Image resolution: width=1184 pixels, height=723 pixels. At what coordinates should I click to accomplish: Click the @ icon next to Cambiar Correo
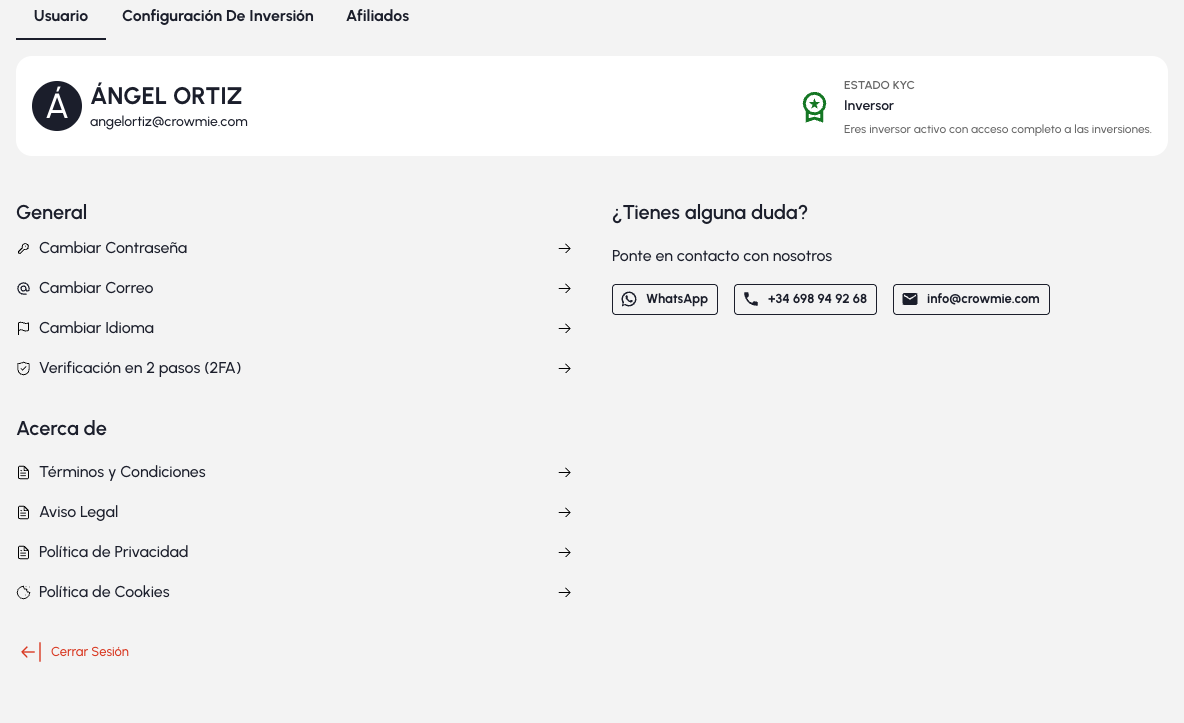point(23,288)
